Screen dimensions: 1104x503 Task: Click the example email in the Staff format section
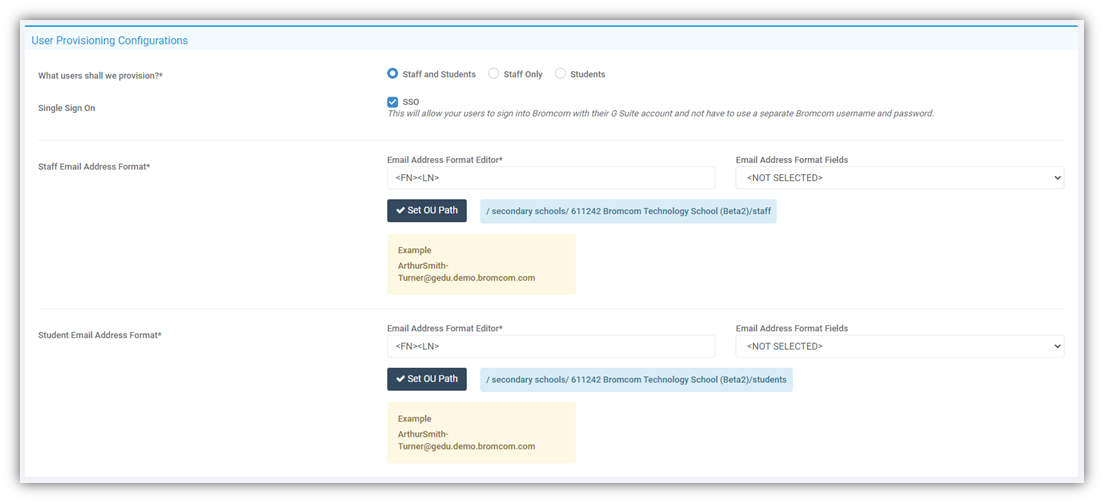point(466,272)
